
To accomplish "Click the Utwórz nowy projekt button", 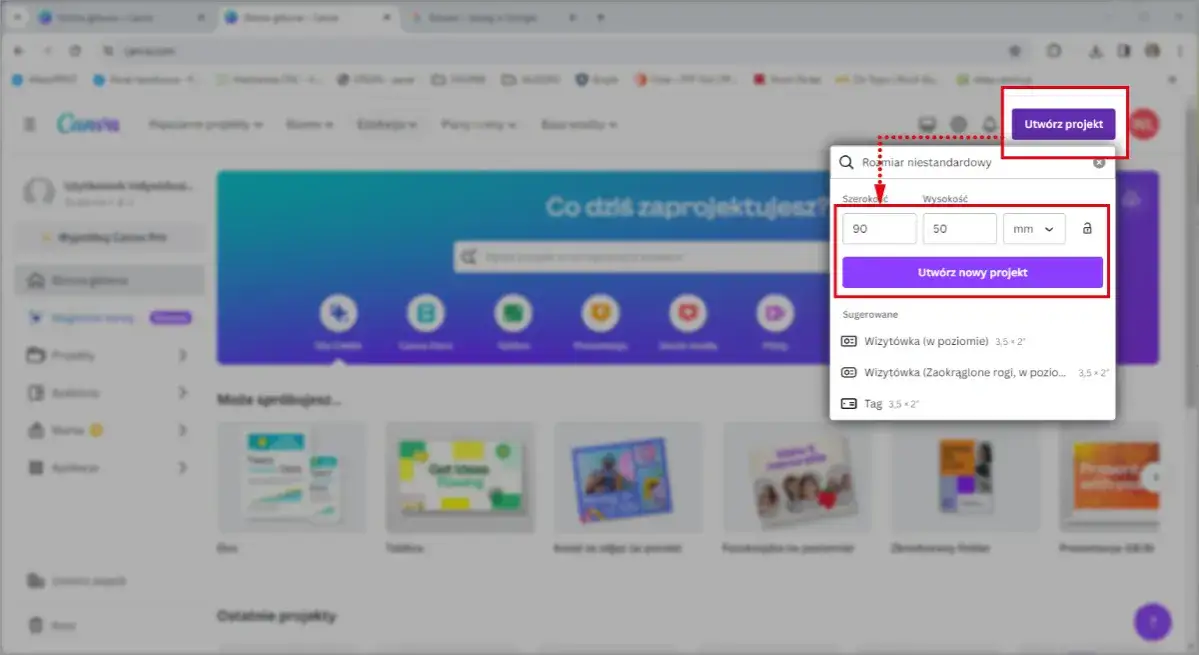I will (x=971, y=271).
